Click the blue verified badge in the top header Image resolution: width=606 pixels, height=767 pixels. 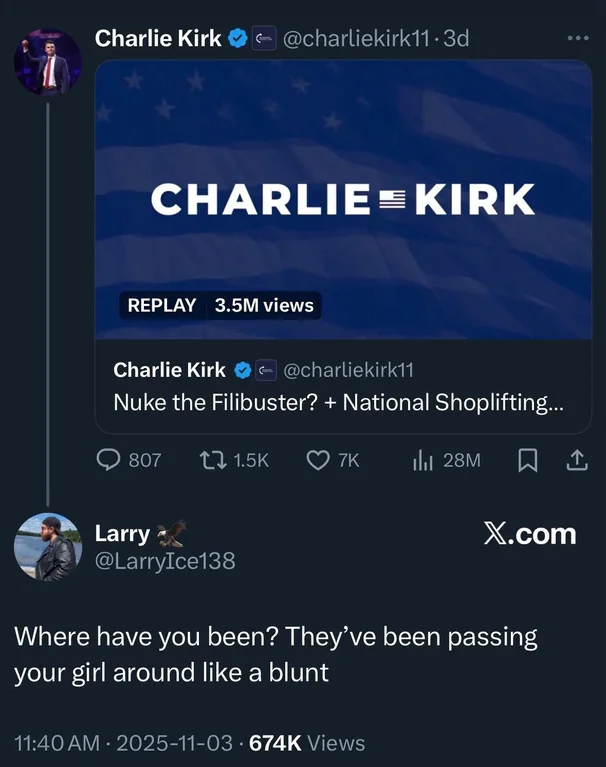(238, 39)
